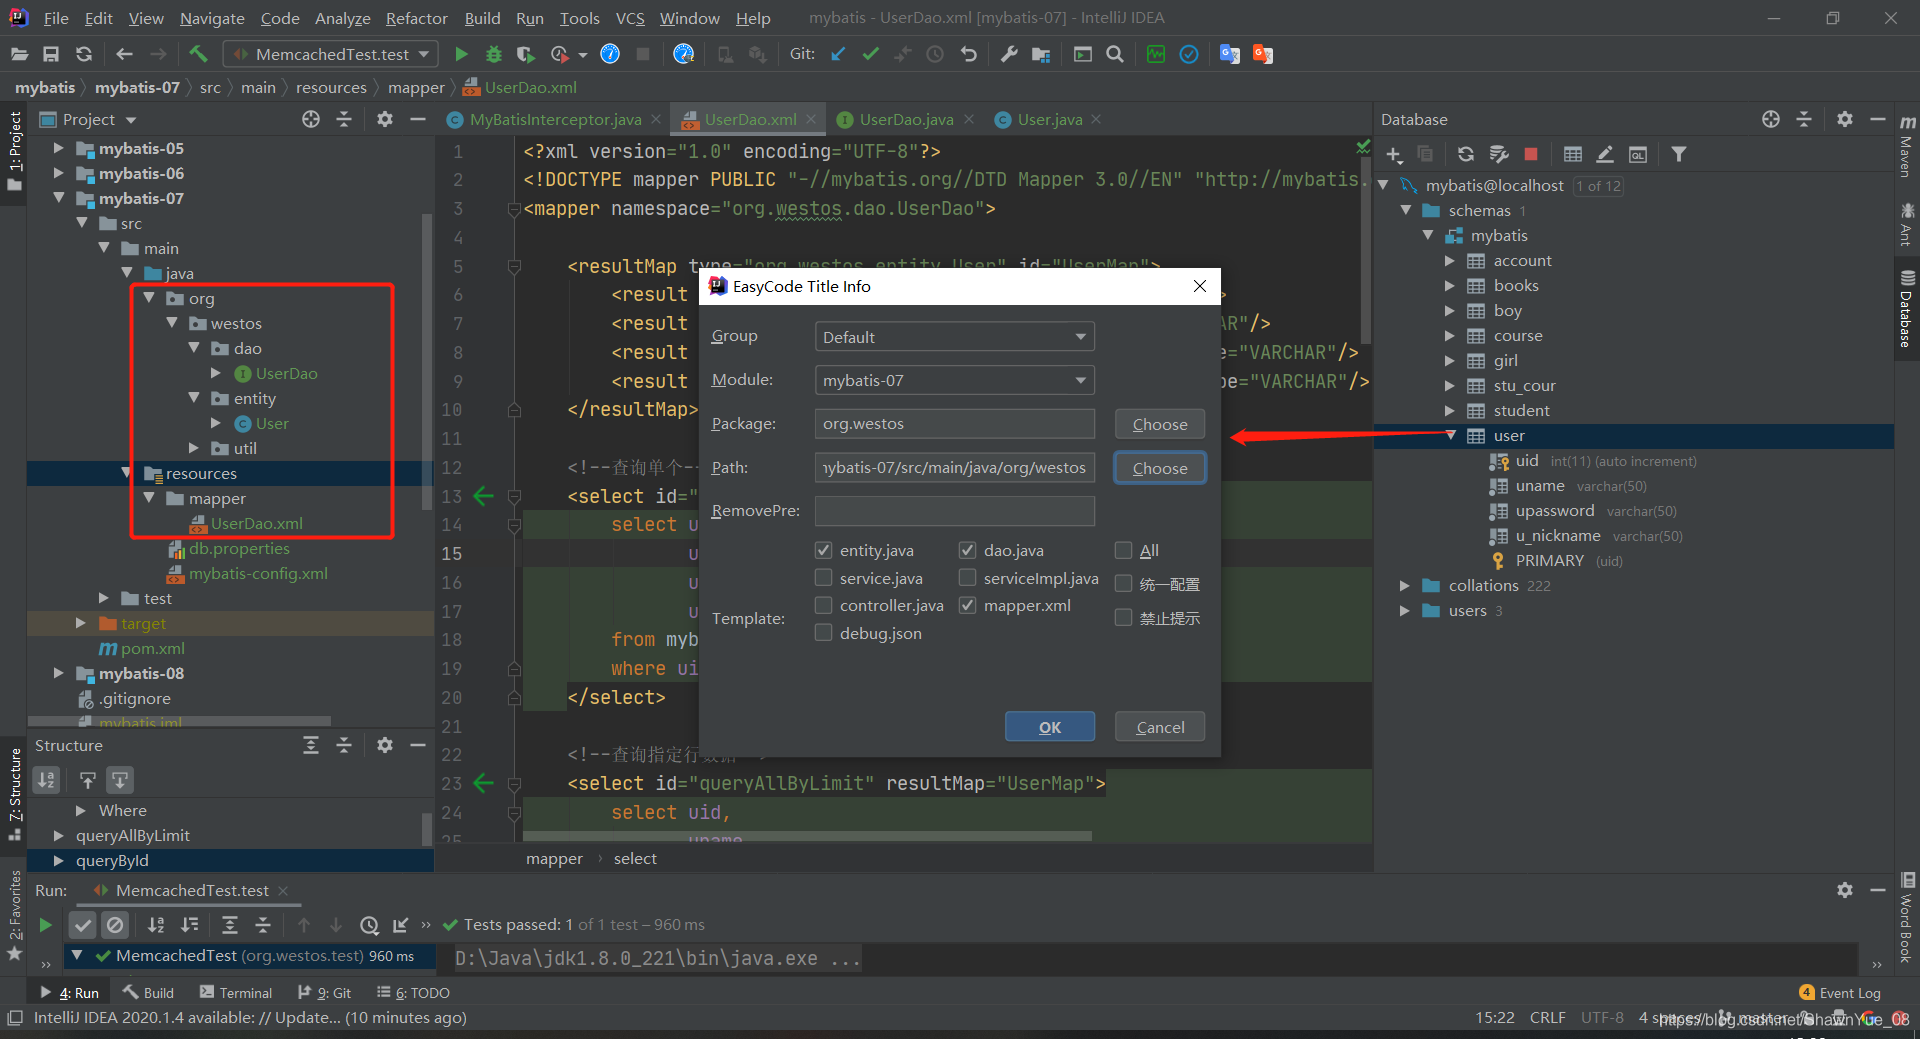Click the RemovePre input field
This screenshot has width=1920, height=1039.
(x=954, y=511)
